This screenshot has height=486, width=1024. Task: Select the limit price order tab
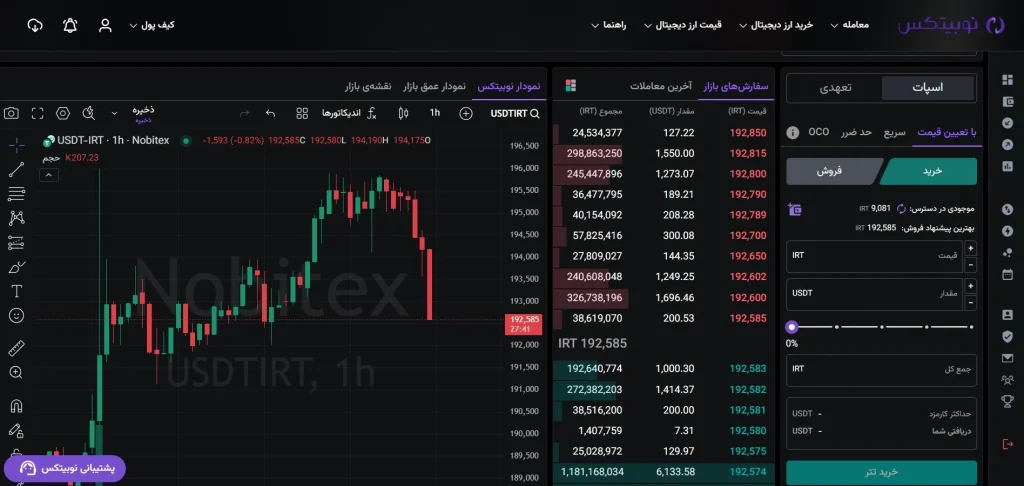coord(947,132)
